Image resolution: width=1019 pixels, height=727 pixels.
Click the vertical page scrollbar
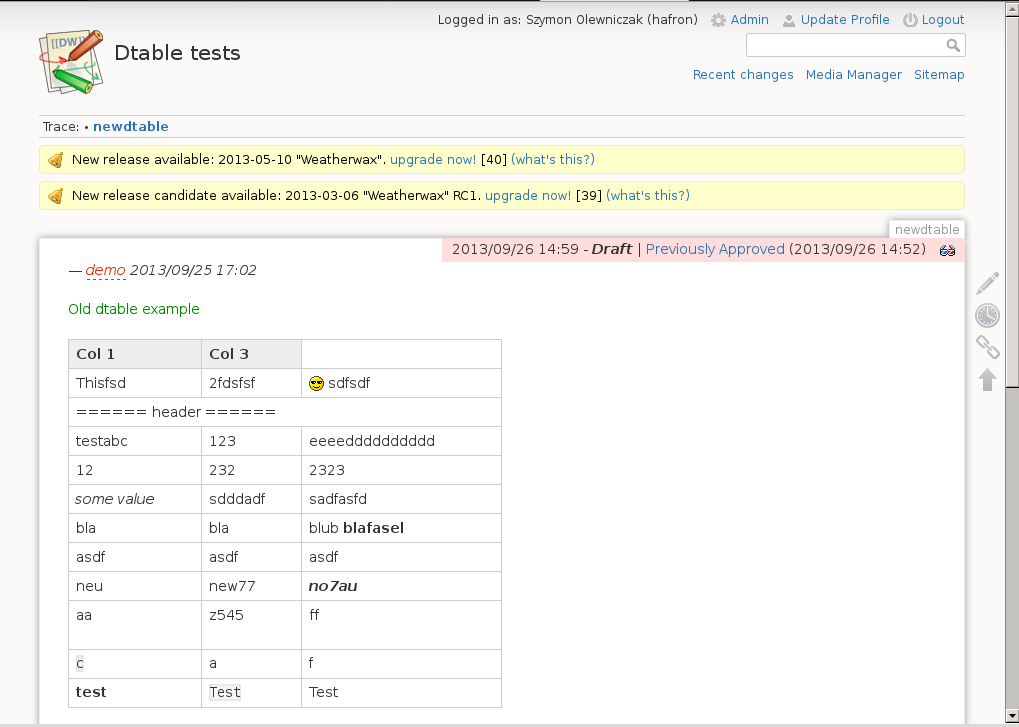(1011, 200)
